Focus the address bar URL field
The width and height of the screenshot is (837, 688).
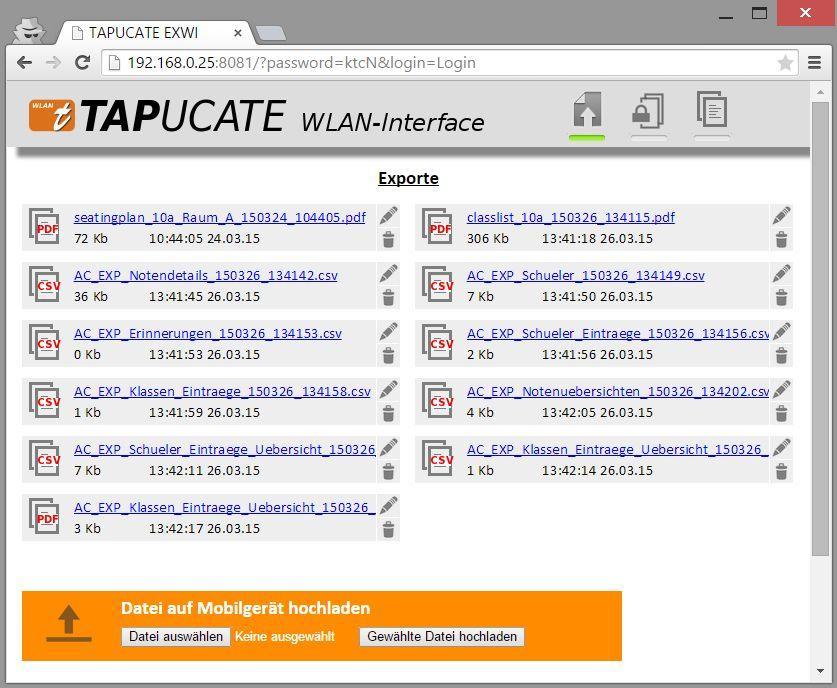449,63
